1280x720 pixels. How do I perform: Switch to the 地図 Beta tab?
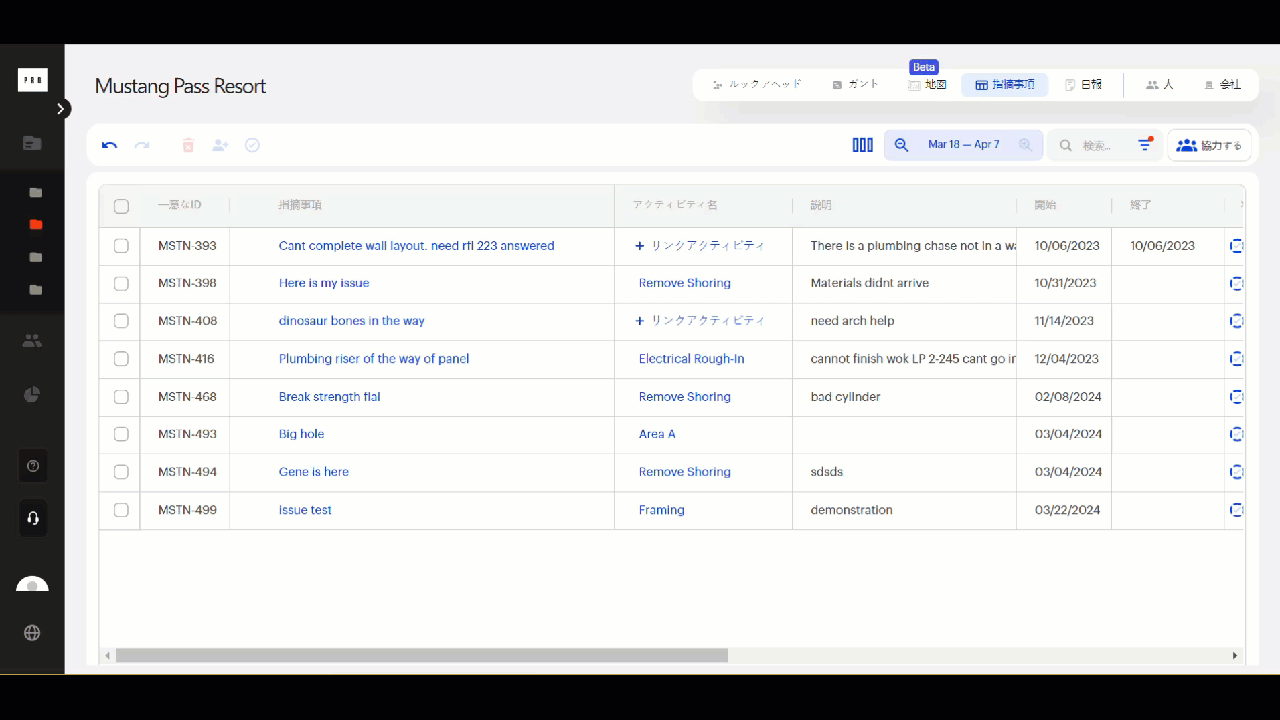927,85
